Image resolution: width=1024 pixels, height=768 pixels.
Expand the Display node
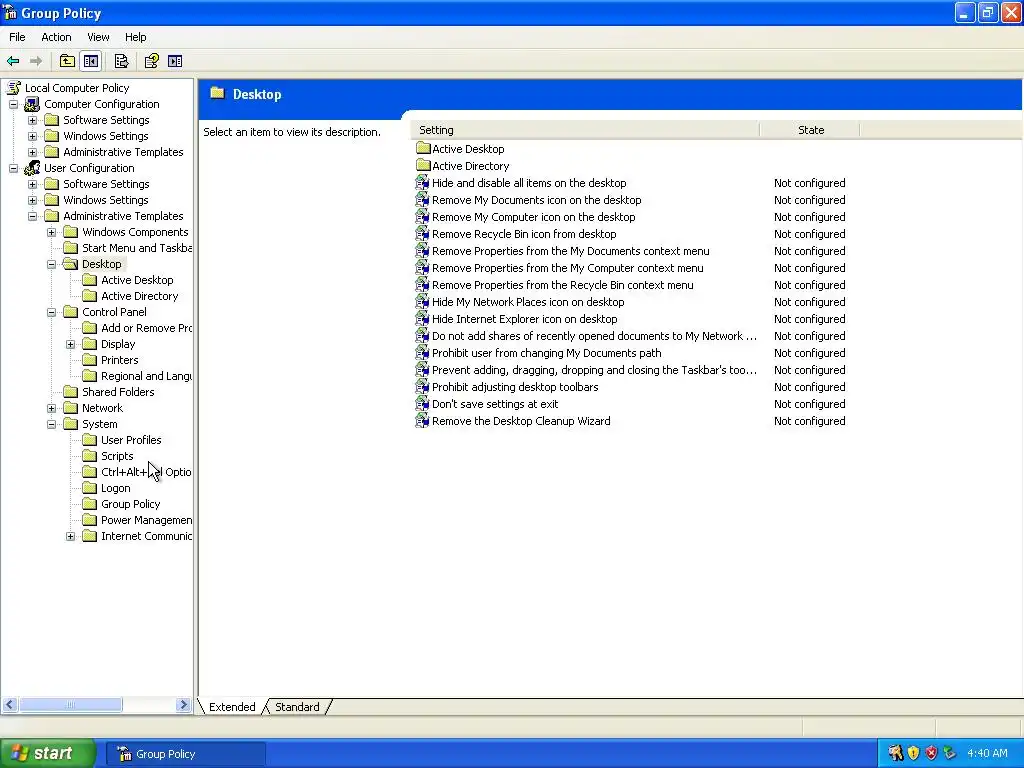tap(71, 344)
